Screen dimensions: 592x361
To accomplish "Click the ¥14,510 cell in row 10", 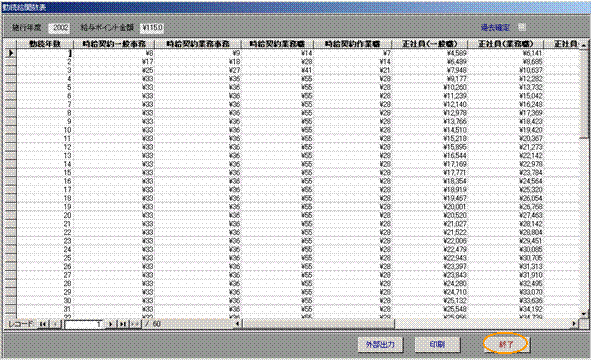I will tap(430, 130).
